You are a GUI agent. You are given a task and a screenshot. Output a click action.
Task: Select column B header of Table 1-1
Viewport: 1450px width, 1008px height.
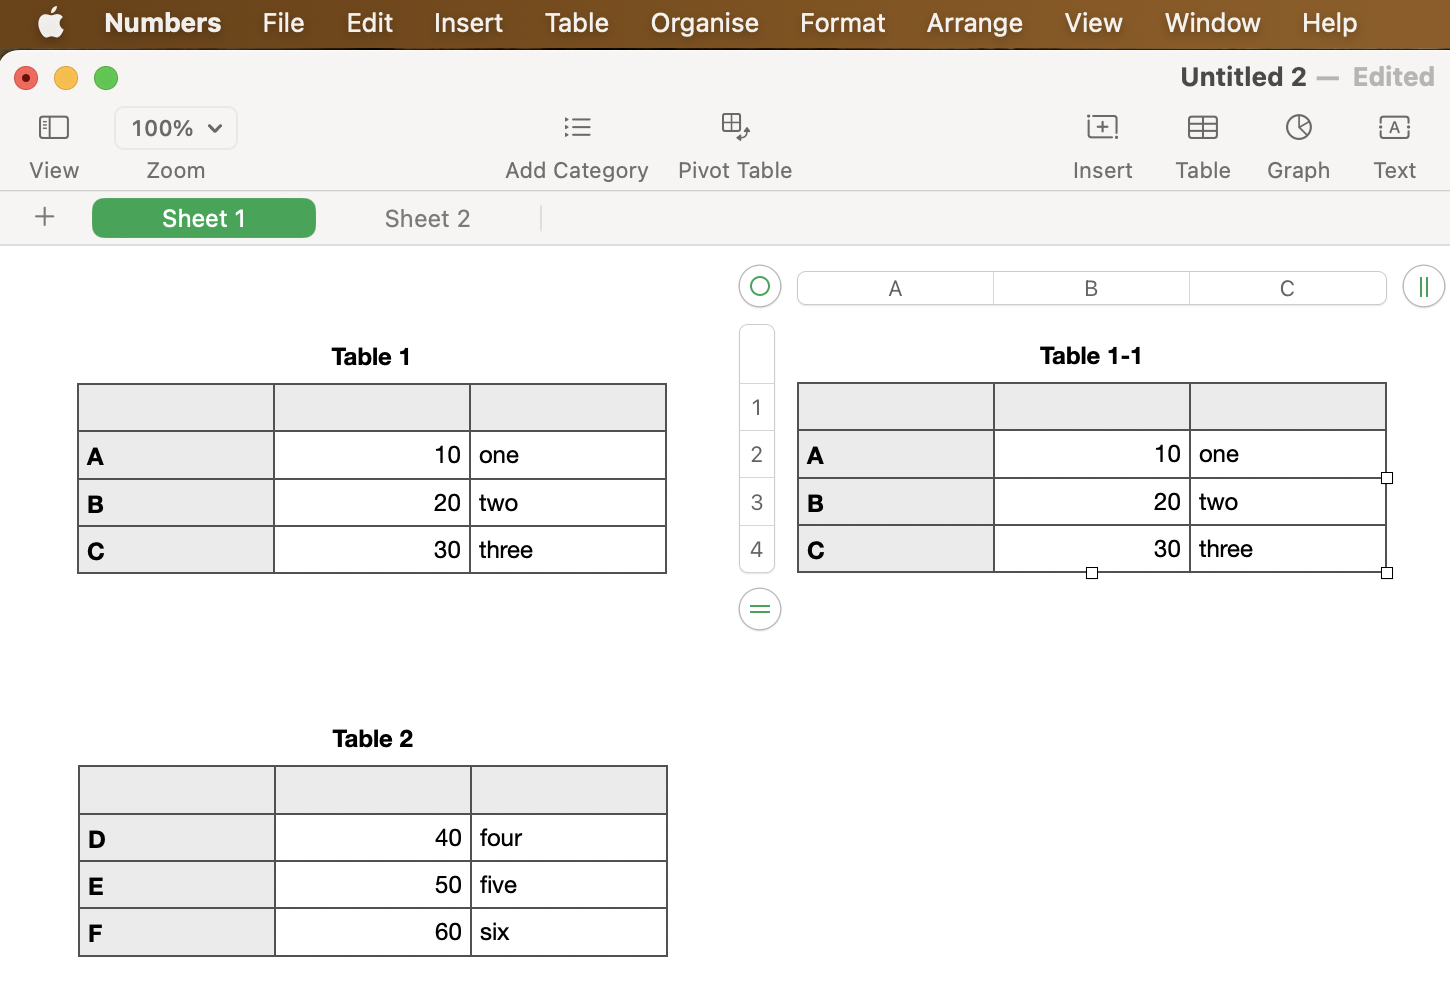[x=1090, y=288]
